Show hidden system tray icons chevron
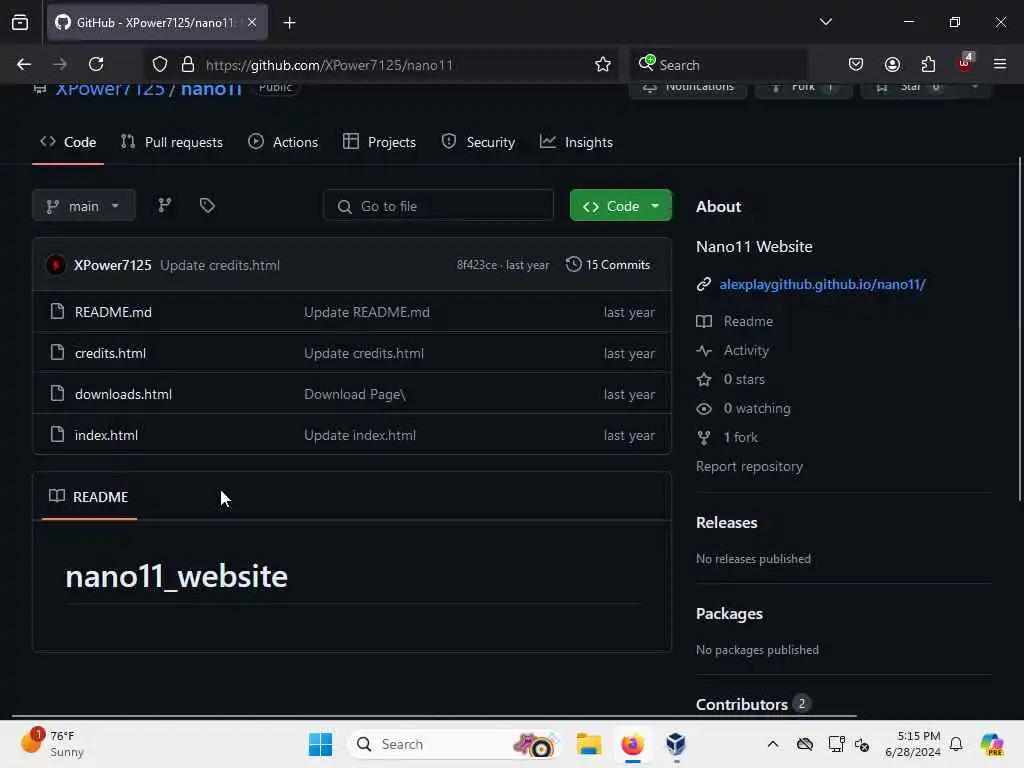This screenshot has width=1024, height=768. (773, 744)
